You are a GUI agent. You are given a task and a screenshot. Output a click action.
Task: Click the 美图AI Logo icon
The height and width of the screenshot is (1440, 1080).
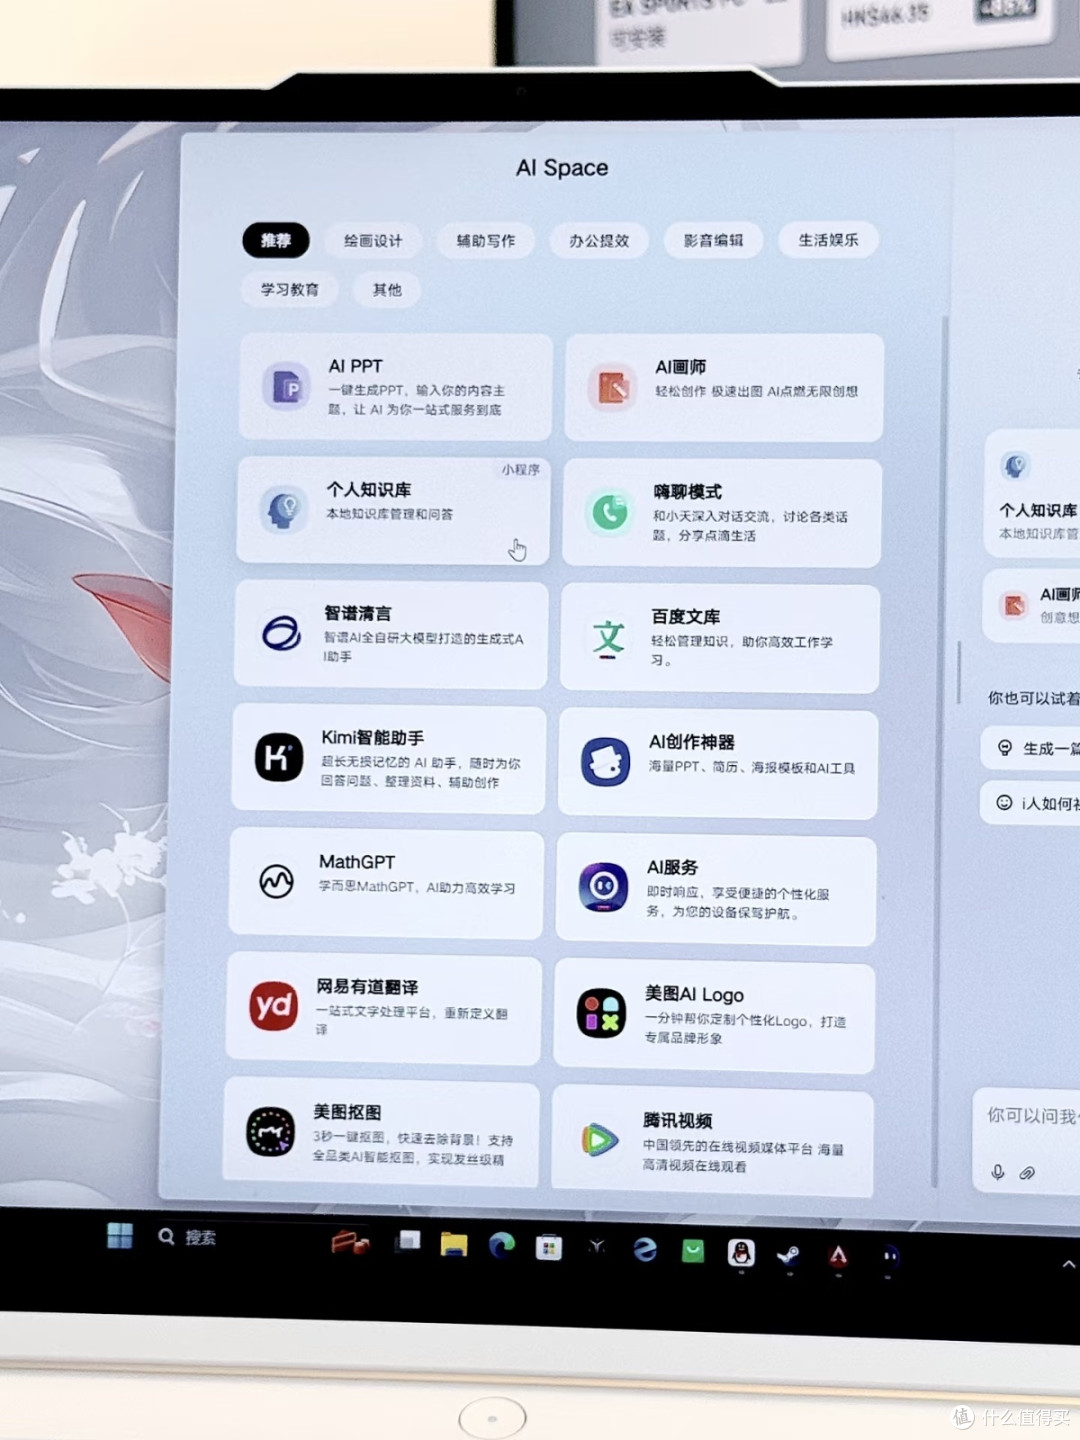point(601,1013)
